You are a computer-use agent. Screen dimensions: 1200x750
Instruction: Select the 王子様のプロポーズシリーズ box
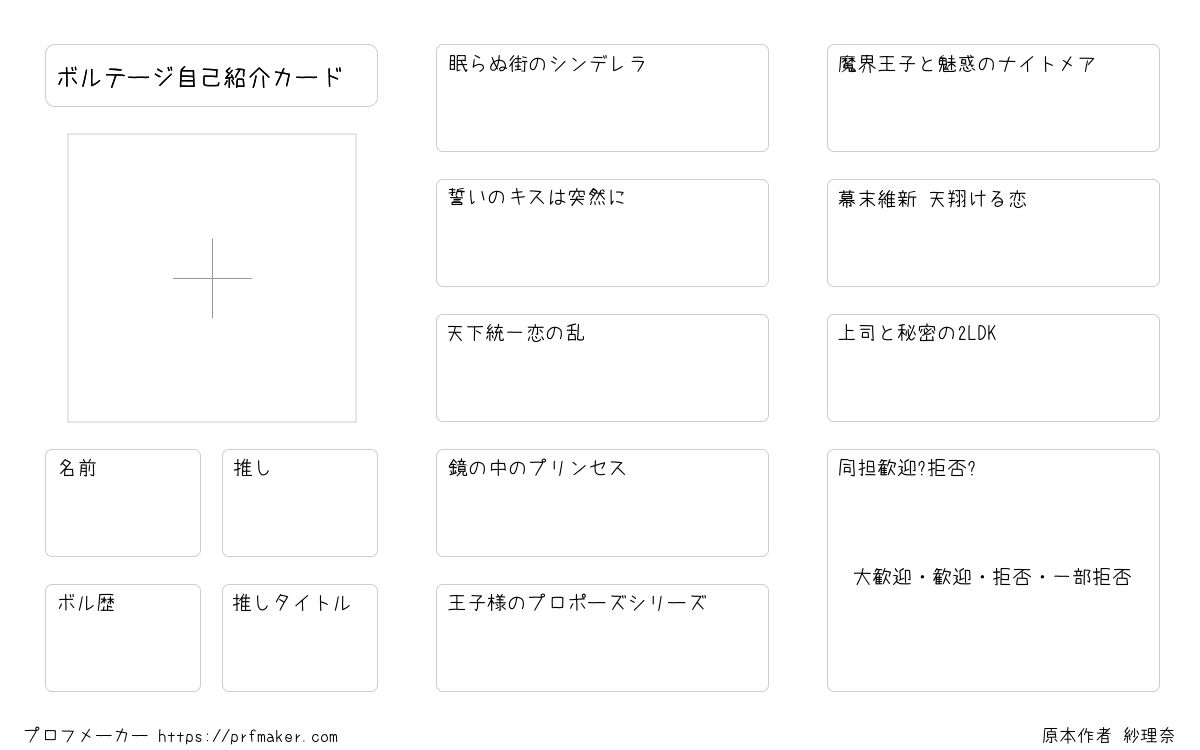pos(602,638)
